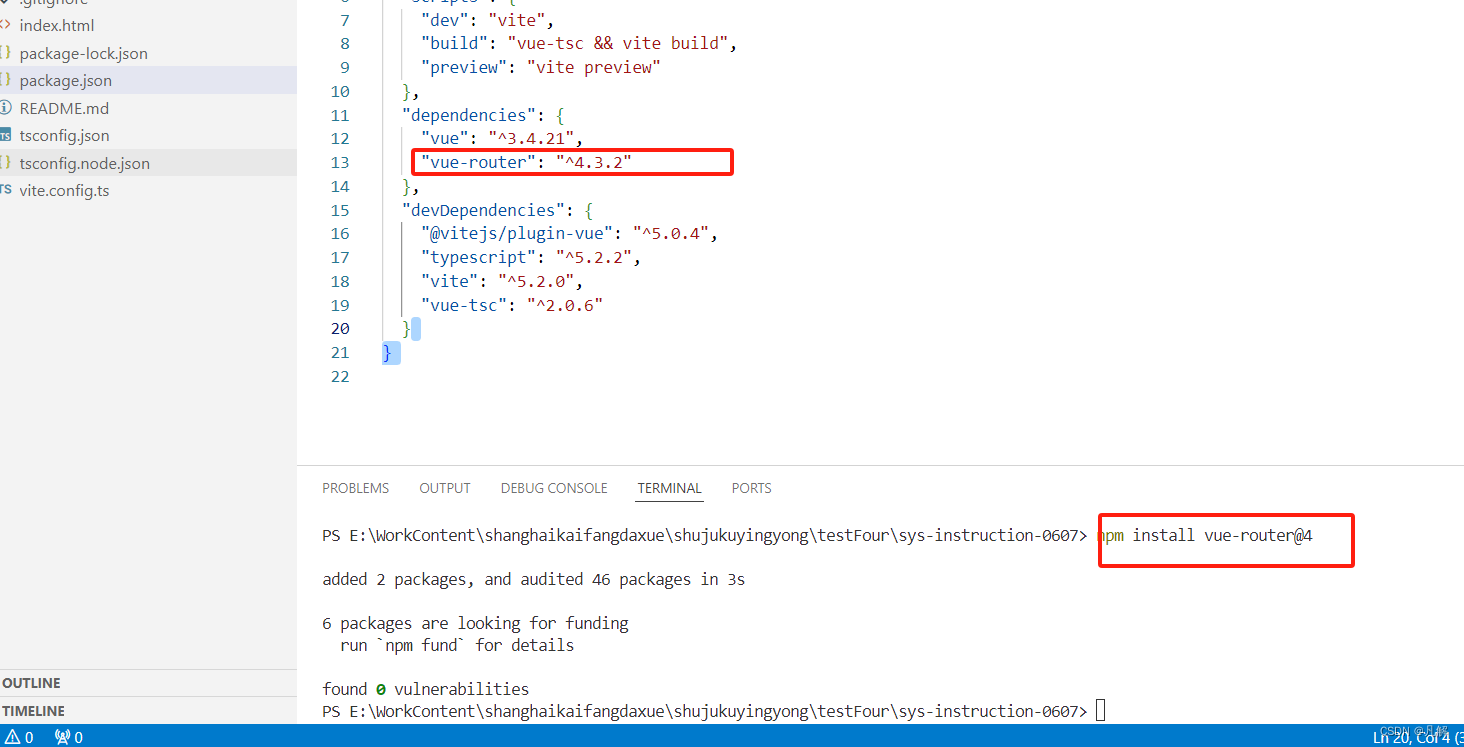1464x747 pixels.
Task: Click "found 0 vulnerabilities" terminal line
Action: [426, 689]
